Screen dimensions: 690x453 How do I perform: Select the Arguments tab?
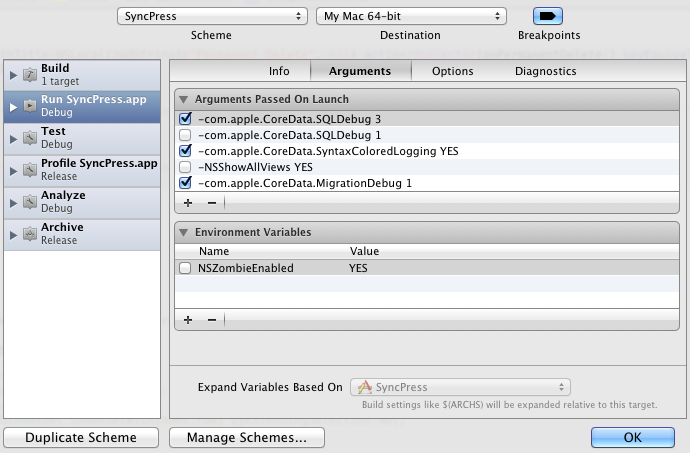(360, 71)
